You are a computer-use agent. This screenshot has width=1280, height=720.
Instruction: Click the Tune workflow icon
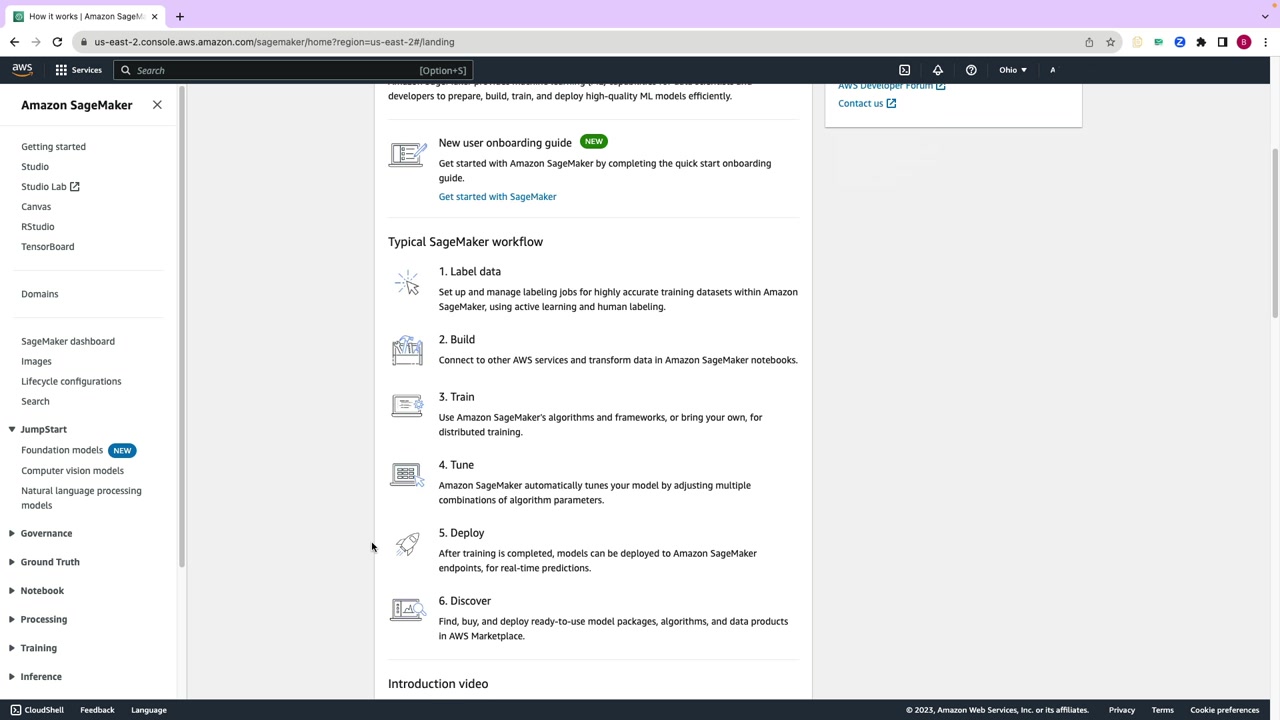(407, 474)
